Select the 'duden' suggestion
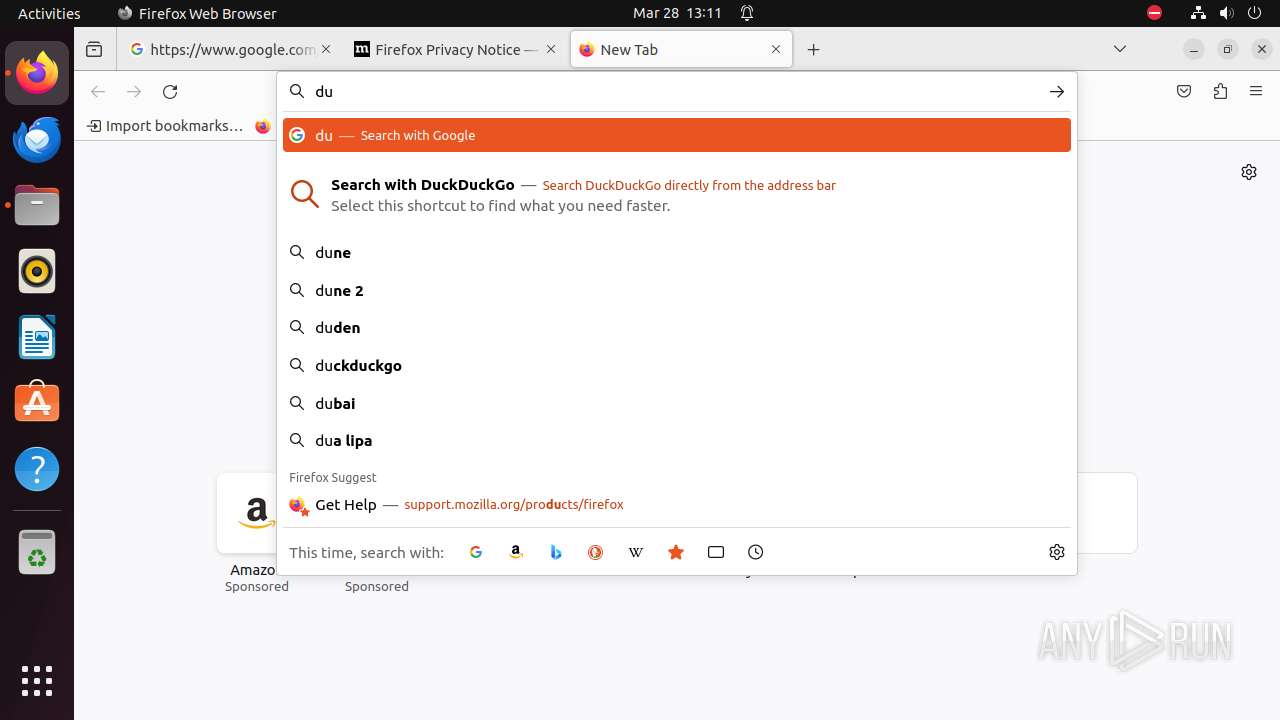This screenshot has width=1280, height=720. tap(677, 328)
